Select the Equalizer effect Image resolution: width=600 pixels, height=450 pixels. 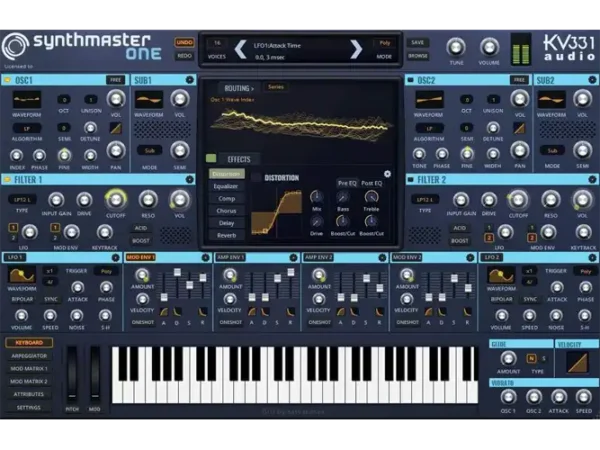pyautogui.click(x=226, y=186)
